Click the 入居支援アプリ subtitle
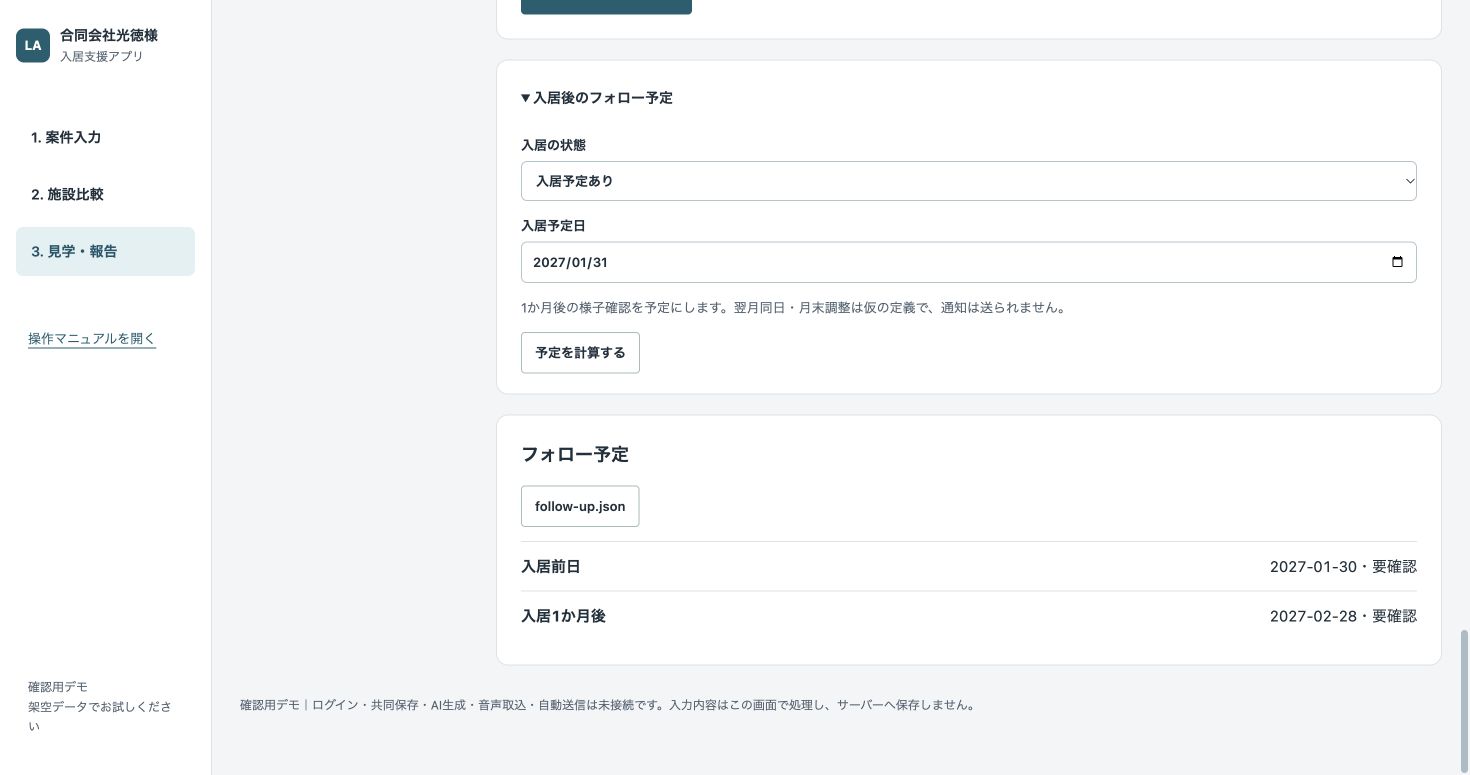Viewport: 1470px width, 775px height. 101,56
